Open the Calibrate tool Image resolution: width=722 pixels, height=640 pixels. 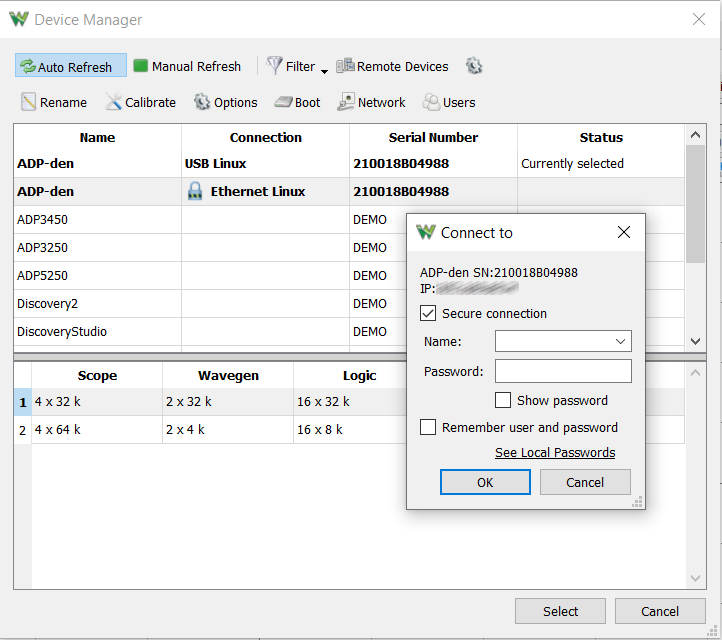click(140, 102)
